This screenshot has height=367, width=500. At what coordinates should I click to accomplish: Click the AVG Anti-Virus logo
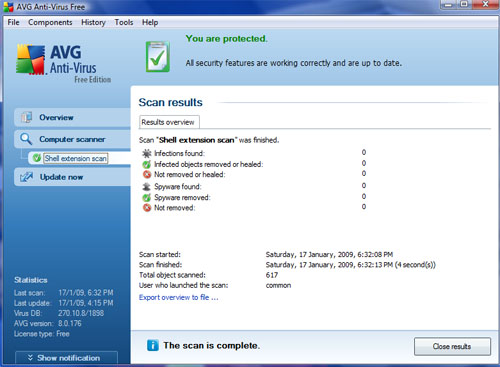pos(63,63)
